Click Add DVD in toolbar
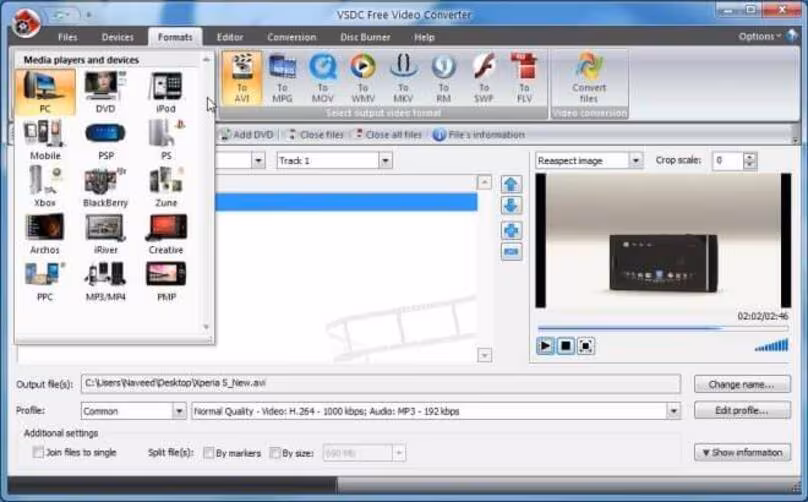This screenshot has height=502, width=808. (x=247, y=135)
